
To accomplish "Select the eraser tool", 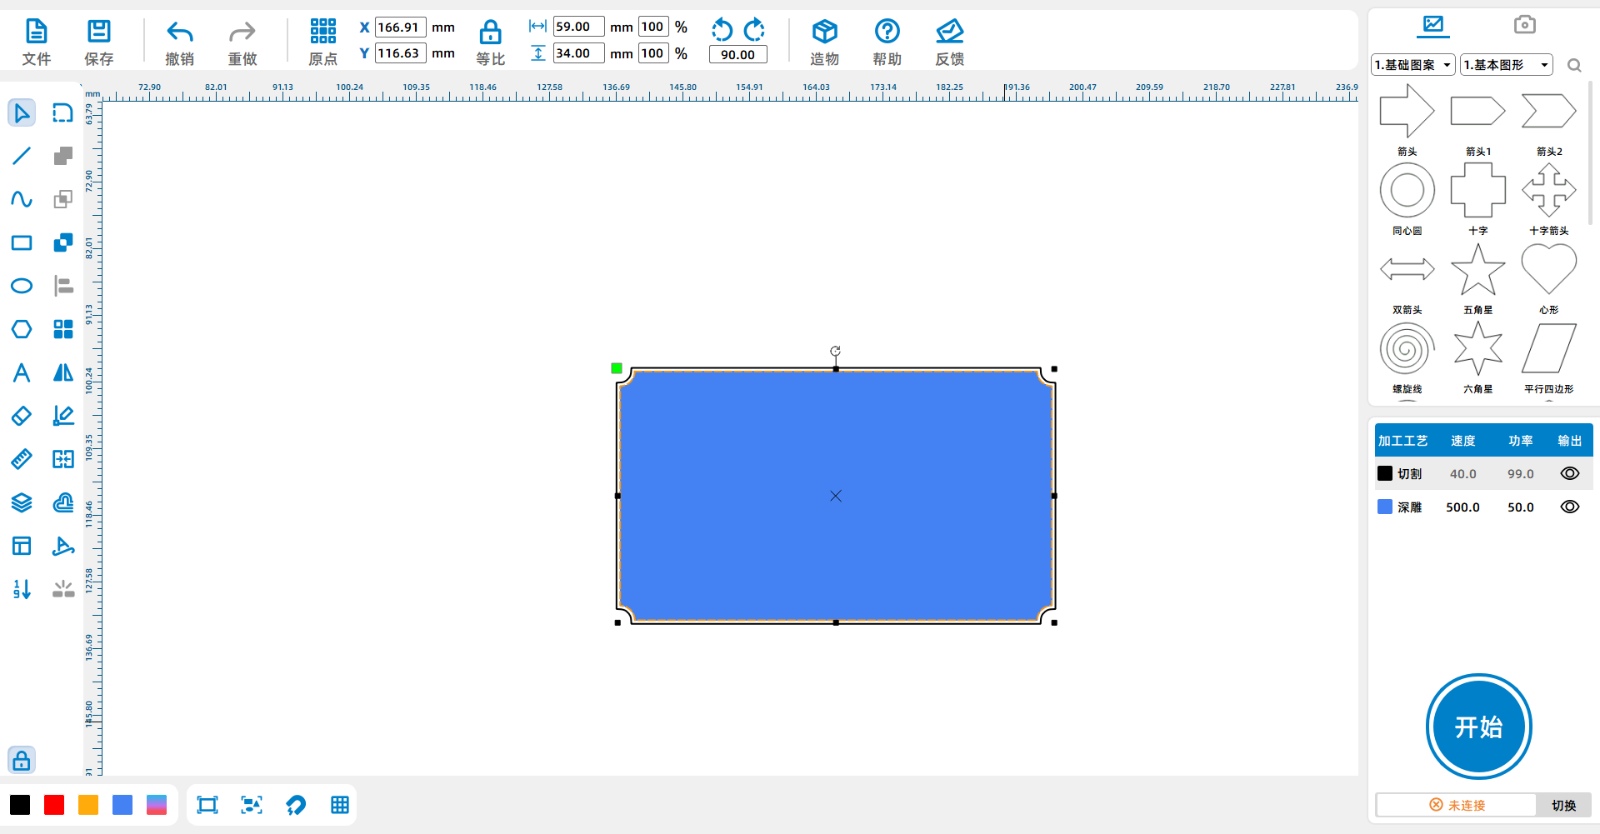I will (x=21, y=416).
